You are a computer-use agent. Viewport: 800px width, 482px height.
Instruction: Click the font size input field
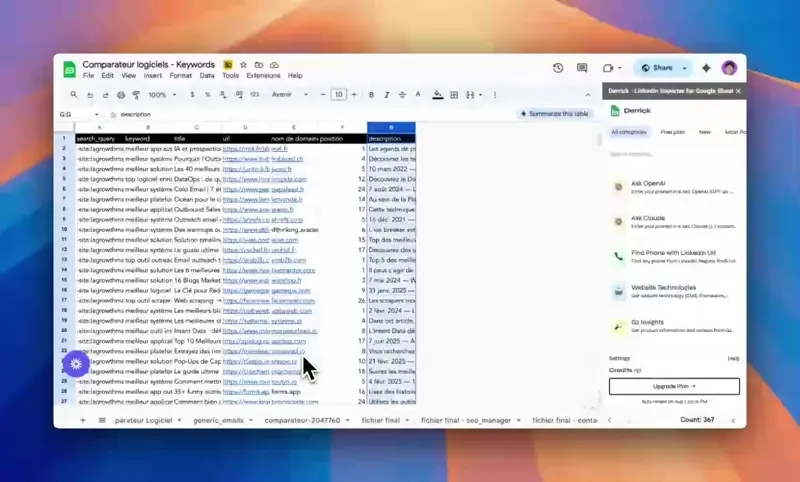tap(339, 95)
